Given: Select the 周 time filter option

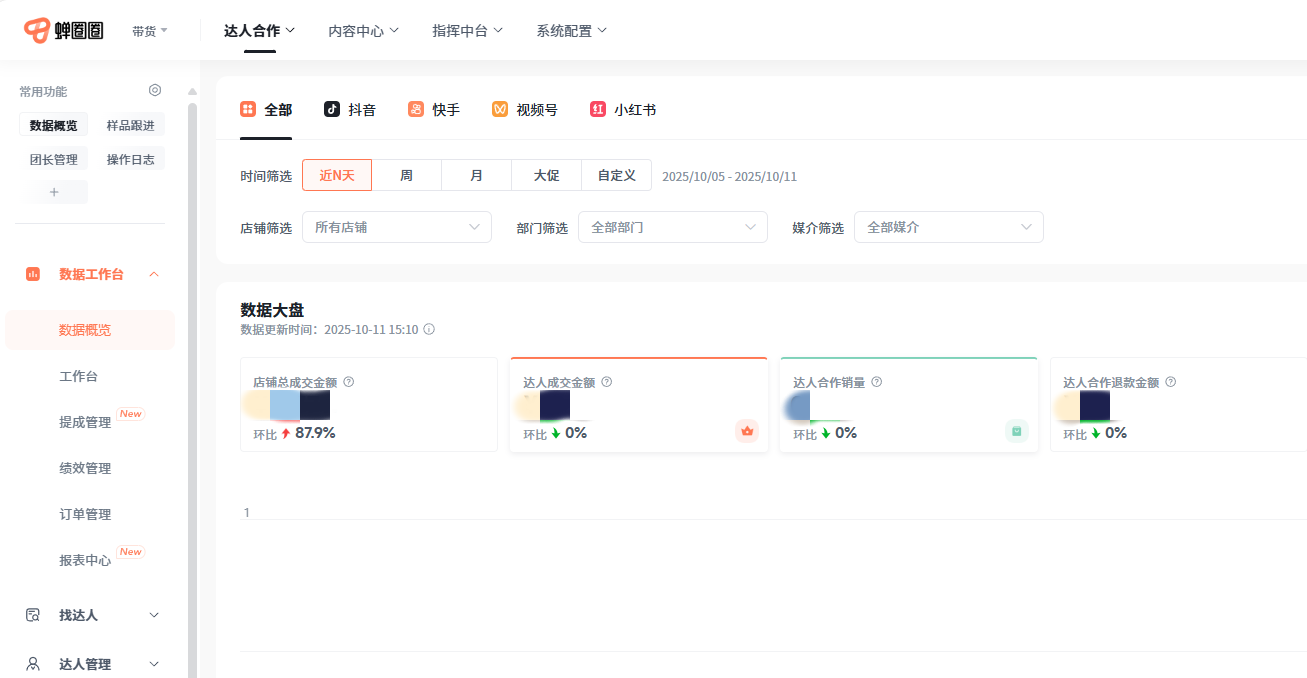Looking at the screenshot, I should (406, 175).
